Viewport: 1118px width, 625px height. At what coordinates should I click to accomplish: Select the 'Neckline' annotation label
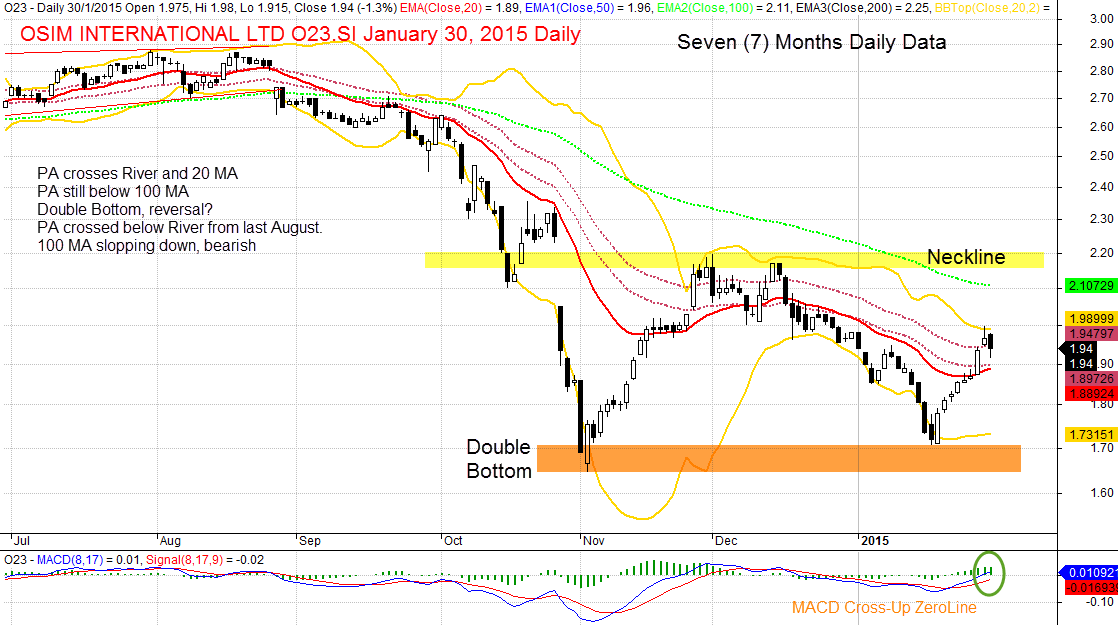click(965, 257)
